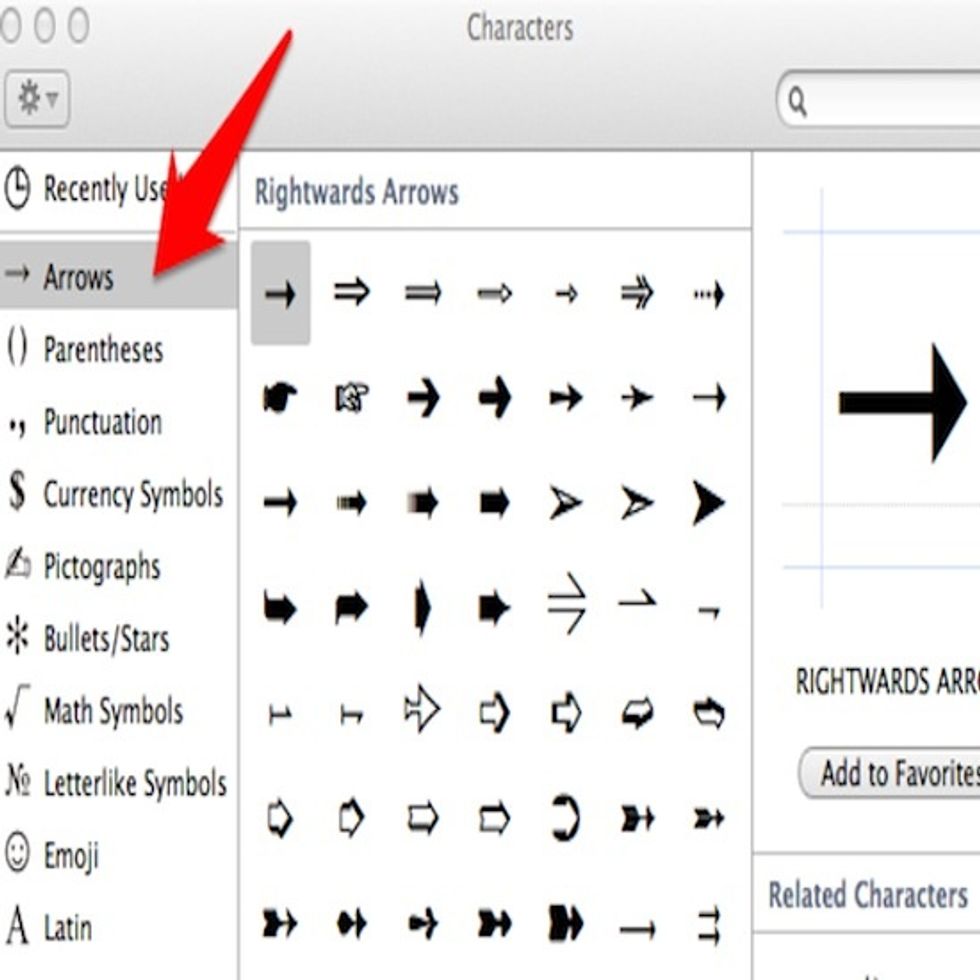This screenshot has width=980, height=980.
Task: Open the Latin category
Action: tap(67, 928)
